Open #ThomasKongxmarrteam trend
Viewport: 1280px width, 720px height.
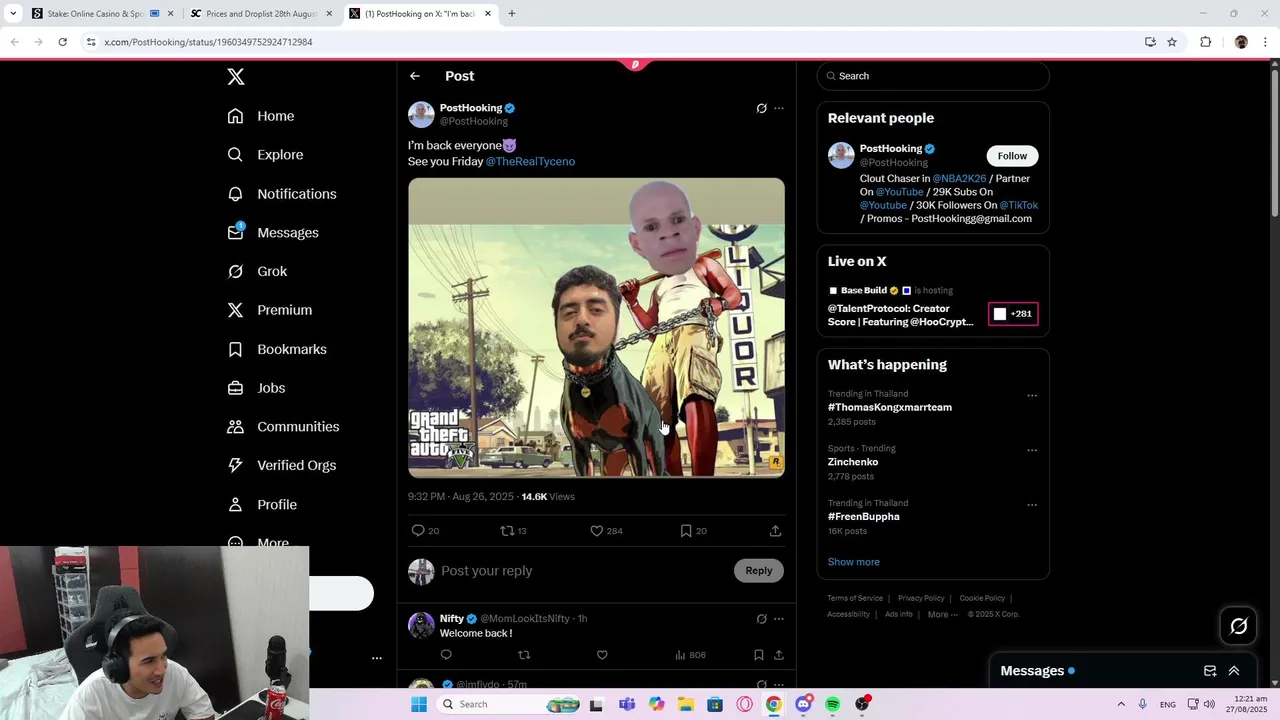click(x=889, y=408)
